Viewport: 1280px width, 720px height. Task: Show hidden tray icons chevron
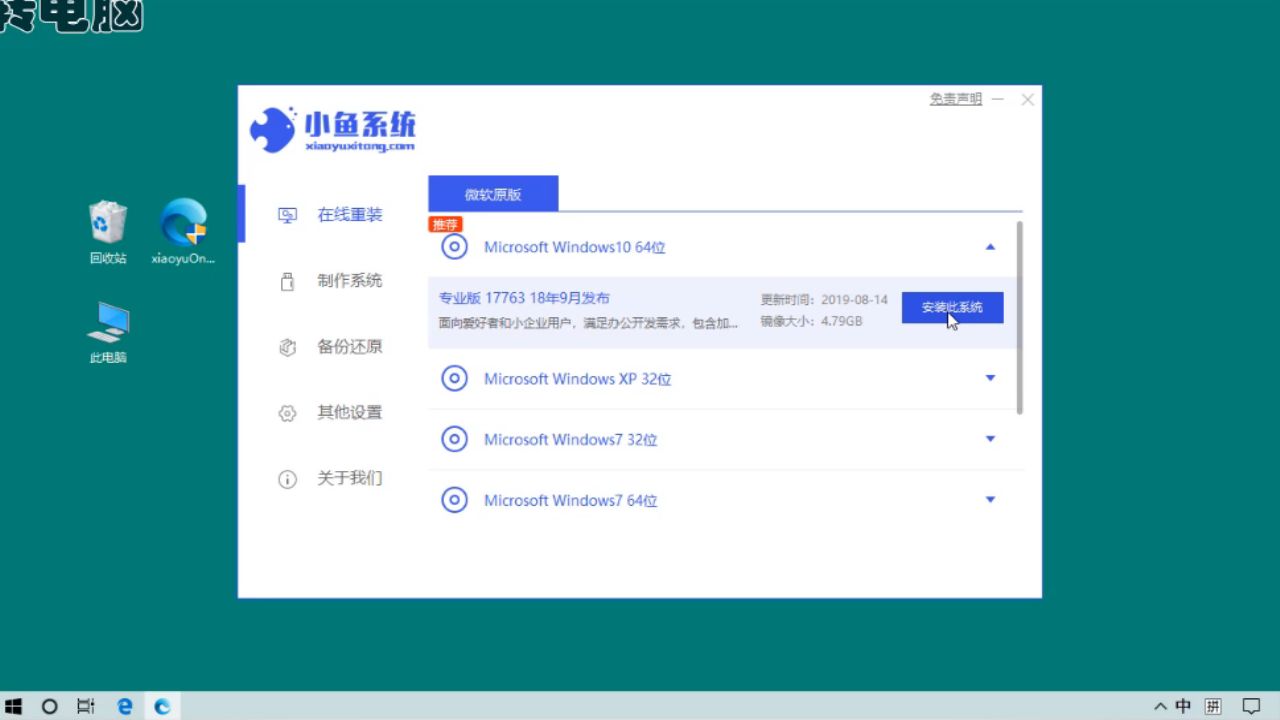pos(1160,706)
